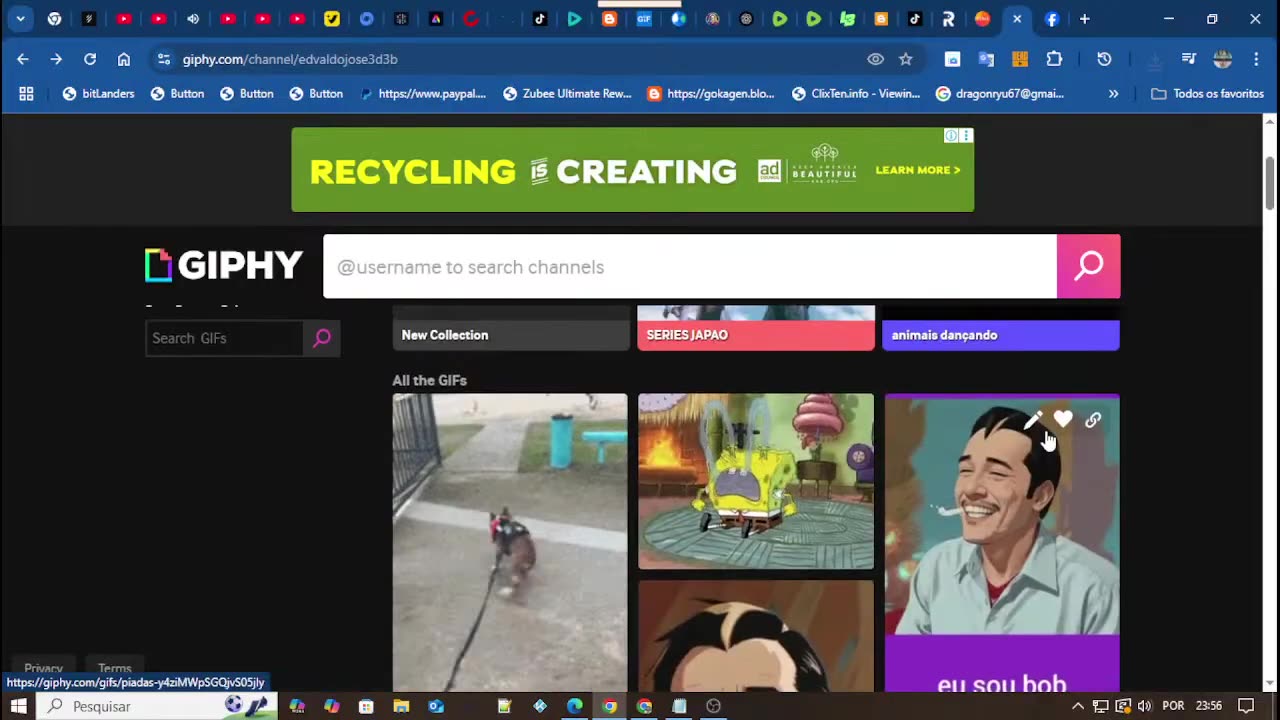Open File Explorer from the taskbar
Image resolution: width=1280 pixels, height=720 pixels.
pos(401,706)
